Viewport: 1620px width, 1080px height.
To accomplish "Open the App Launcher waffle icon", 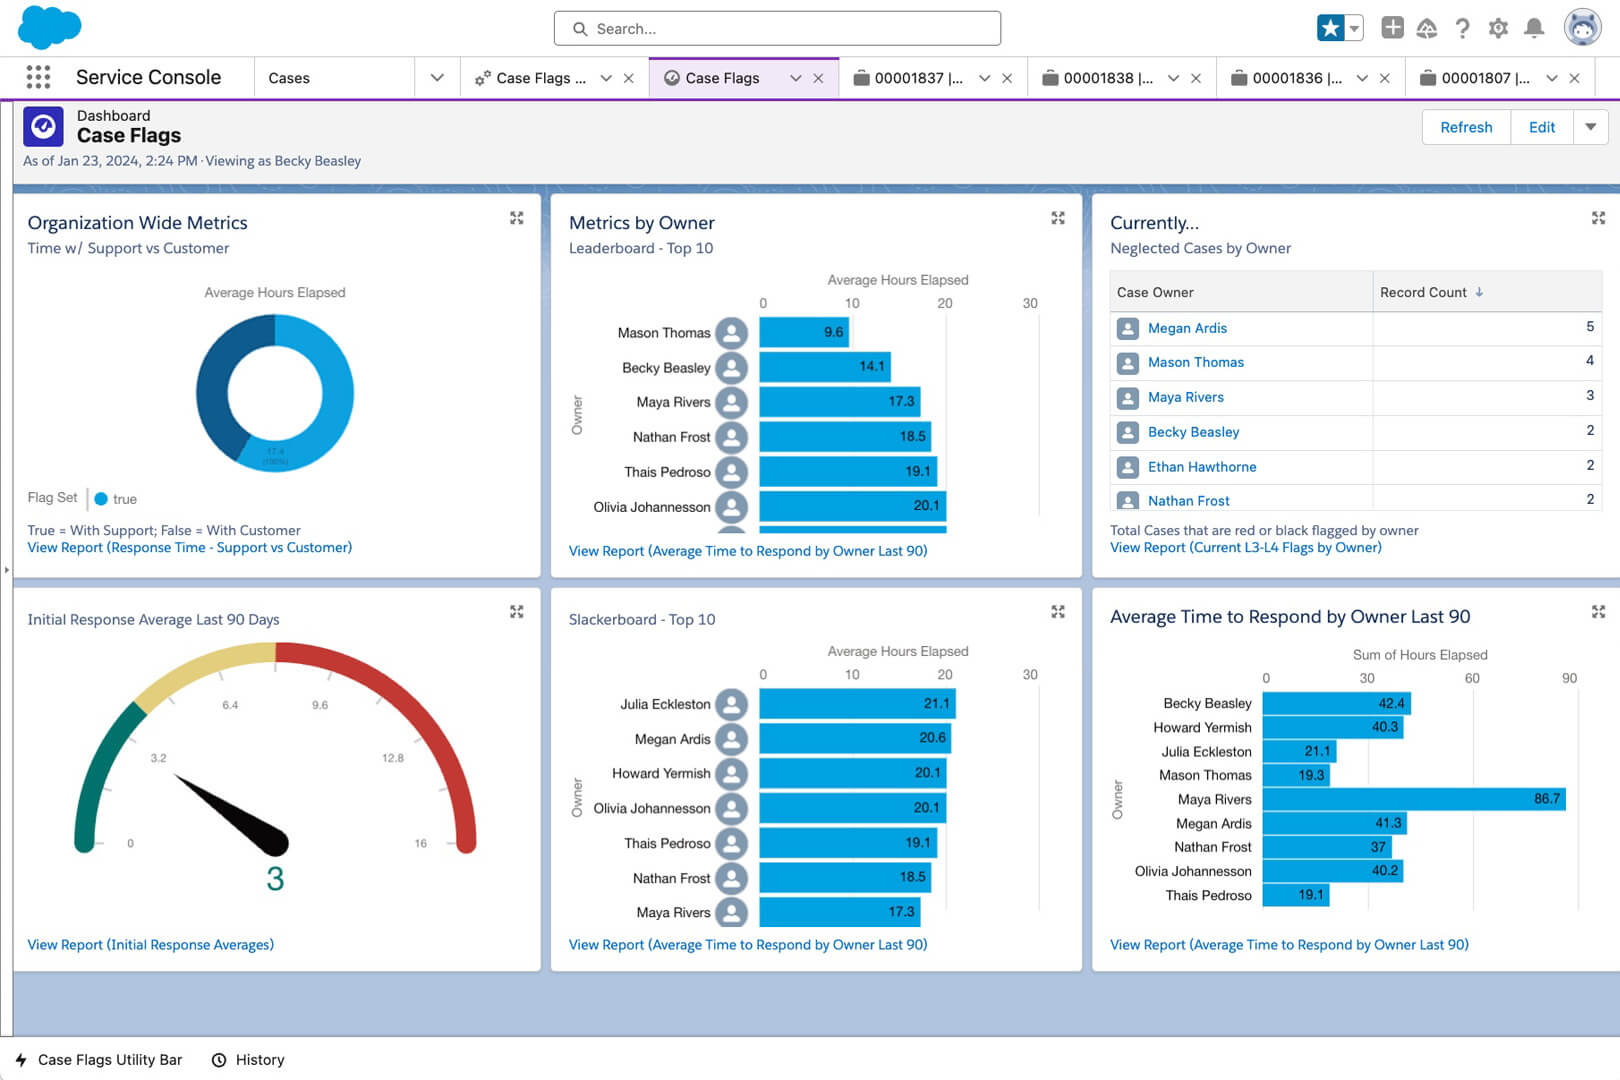I will point(38,77).
